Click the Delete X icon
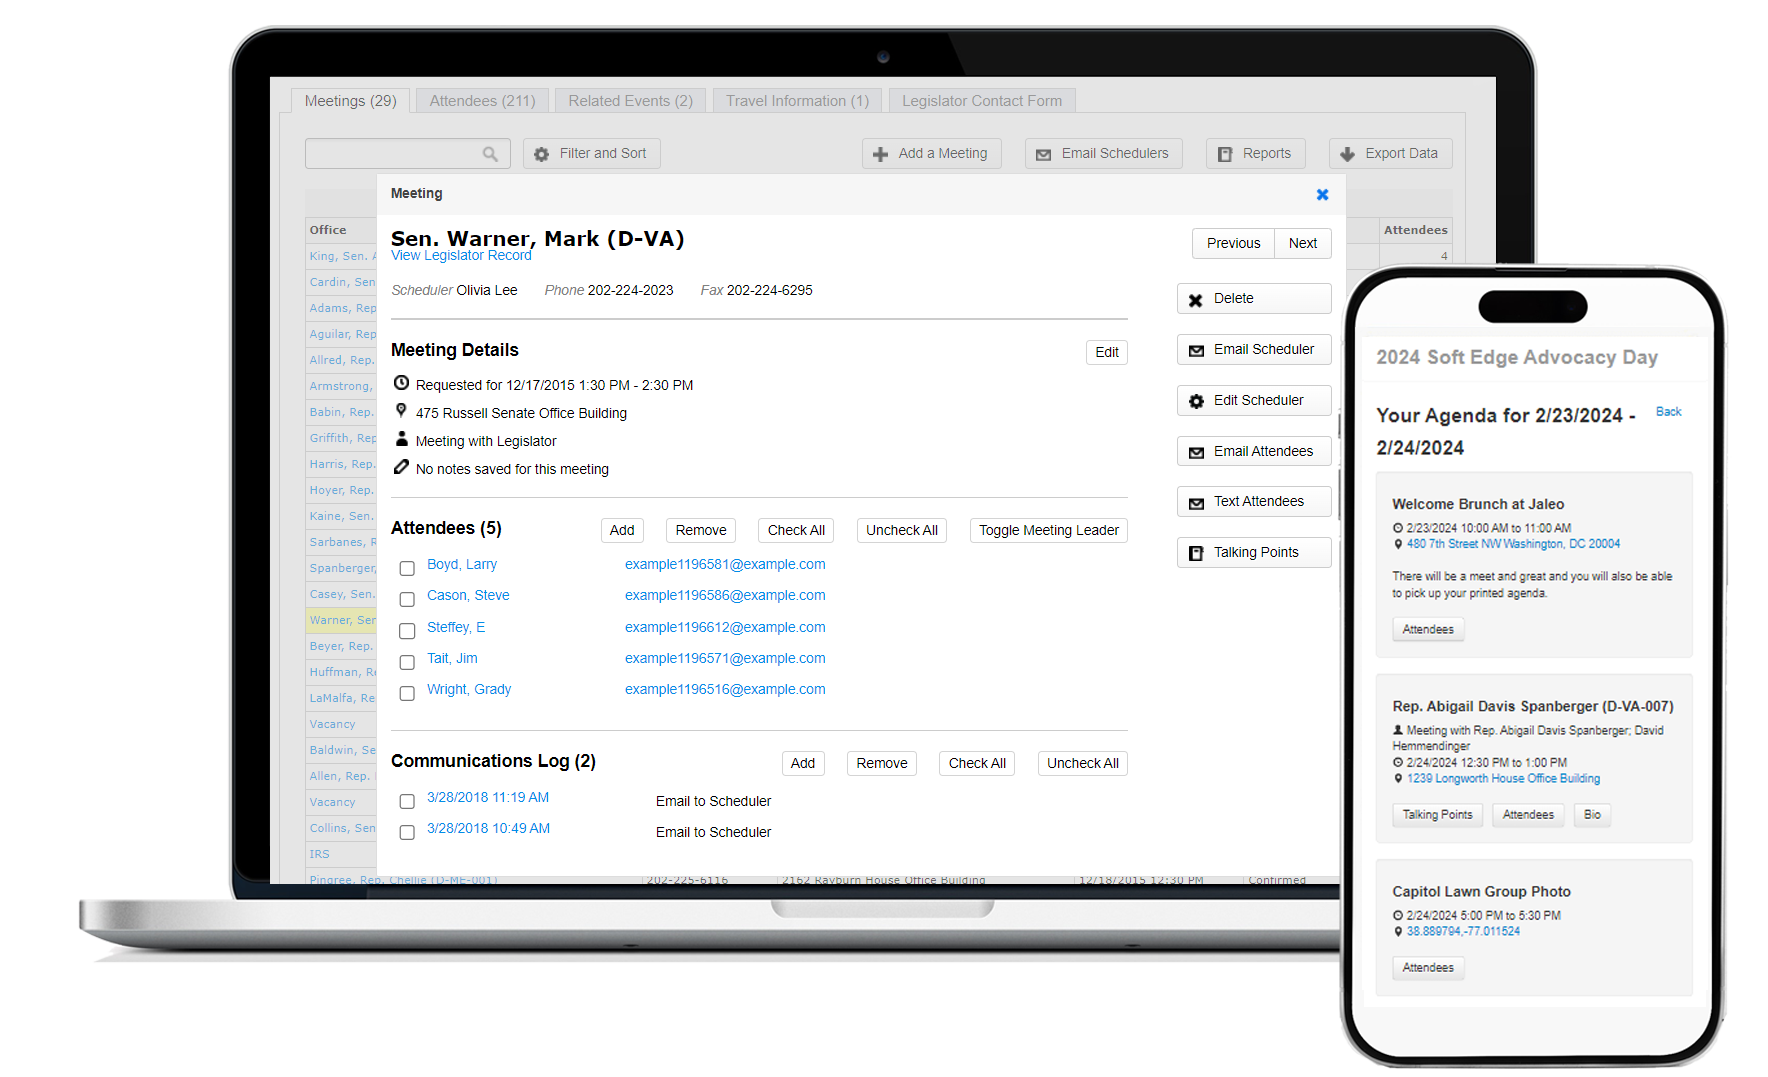The height and width of the screenshot is (1077, 1768). (x=1196, y=300)
